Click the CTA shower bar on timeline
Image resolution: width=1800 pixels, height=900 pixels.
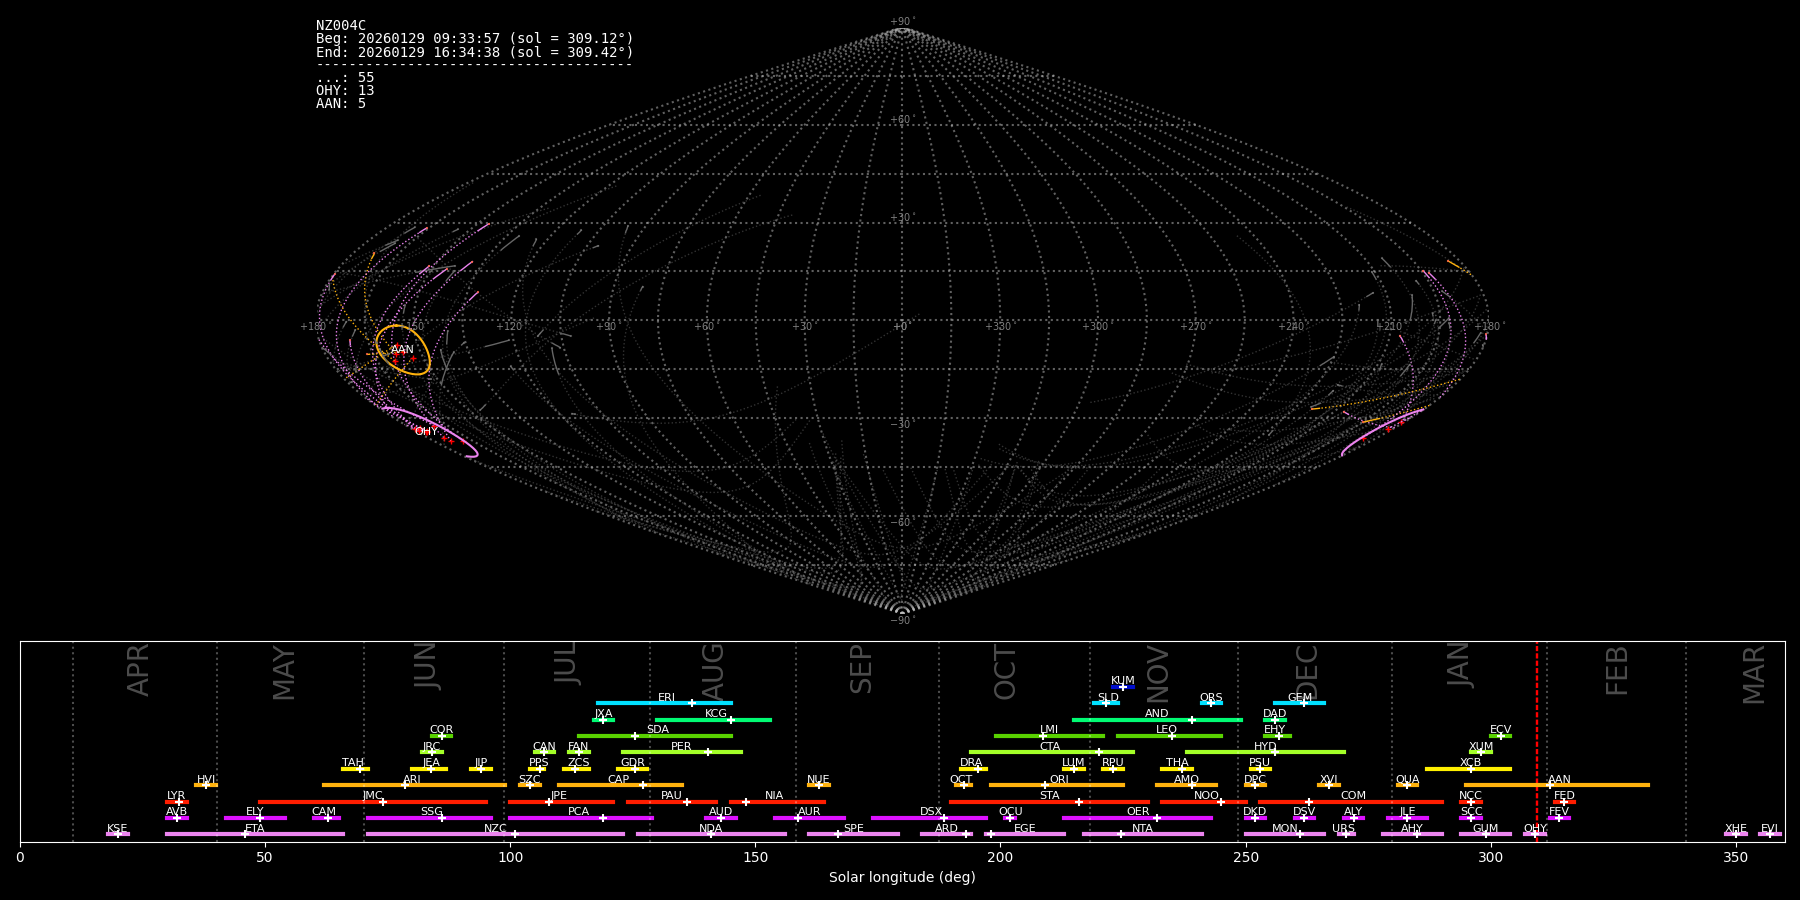pyautogui.click(x=1052, y=752)
